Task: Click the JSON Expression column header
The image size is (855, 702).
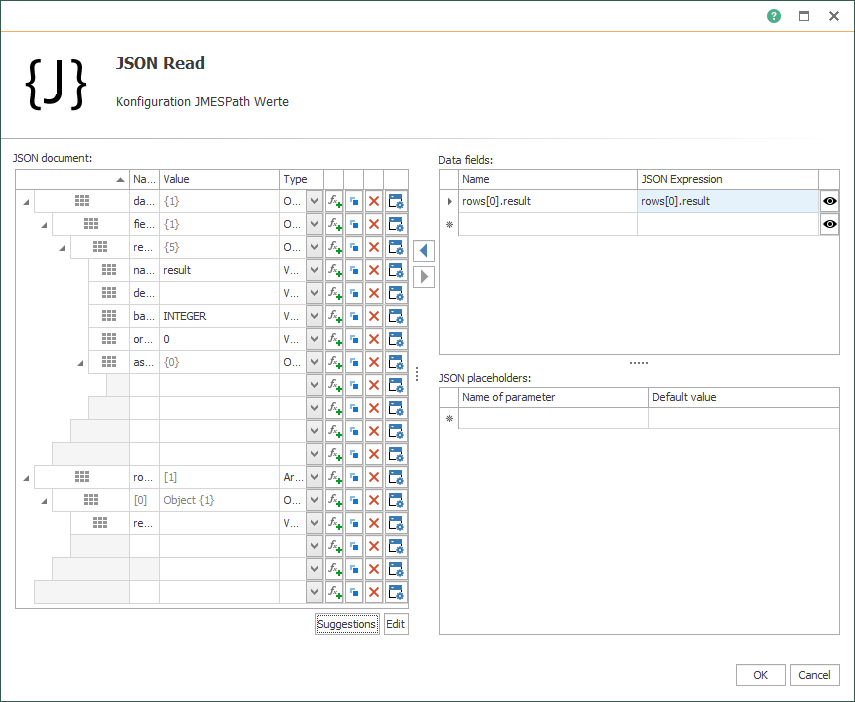Action: (727, 180)
